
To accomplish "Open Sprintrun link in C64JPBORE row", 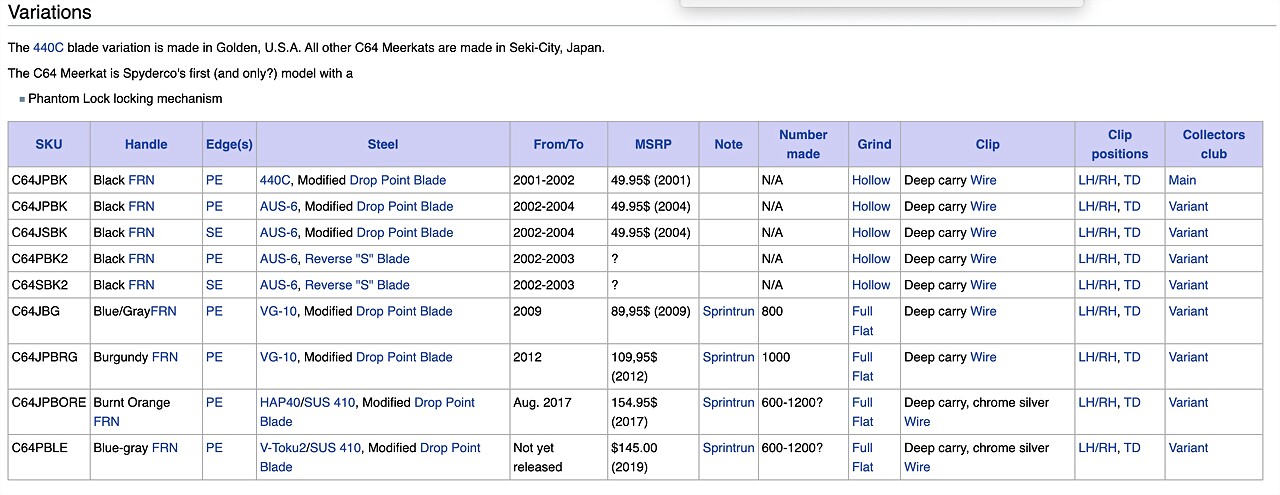I will 728,402.
